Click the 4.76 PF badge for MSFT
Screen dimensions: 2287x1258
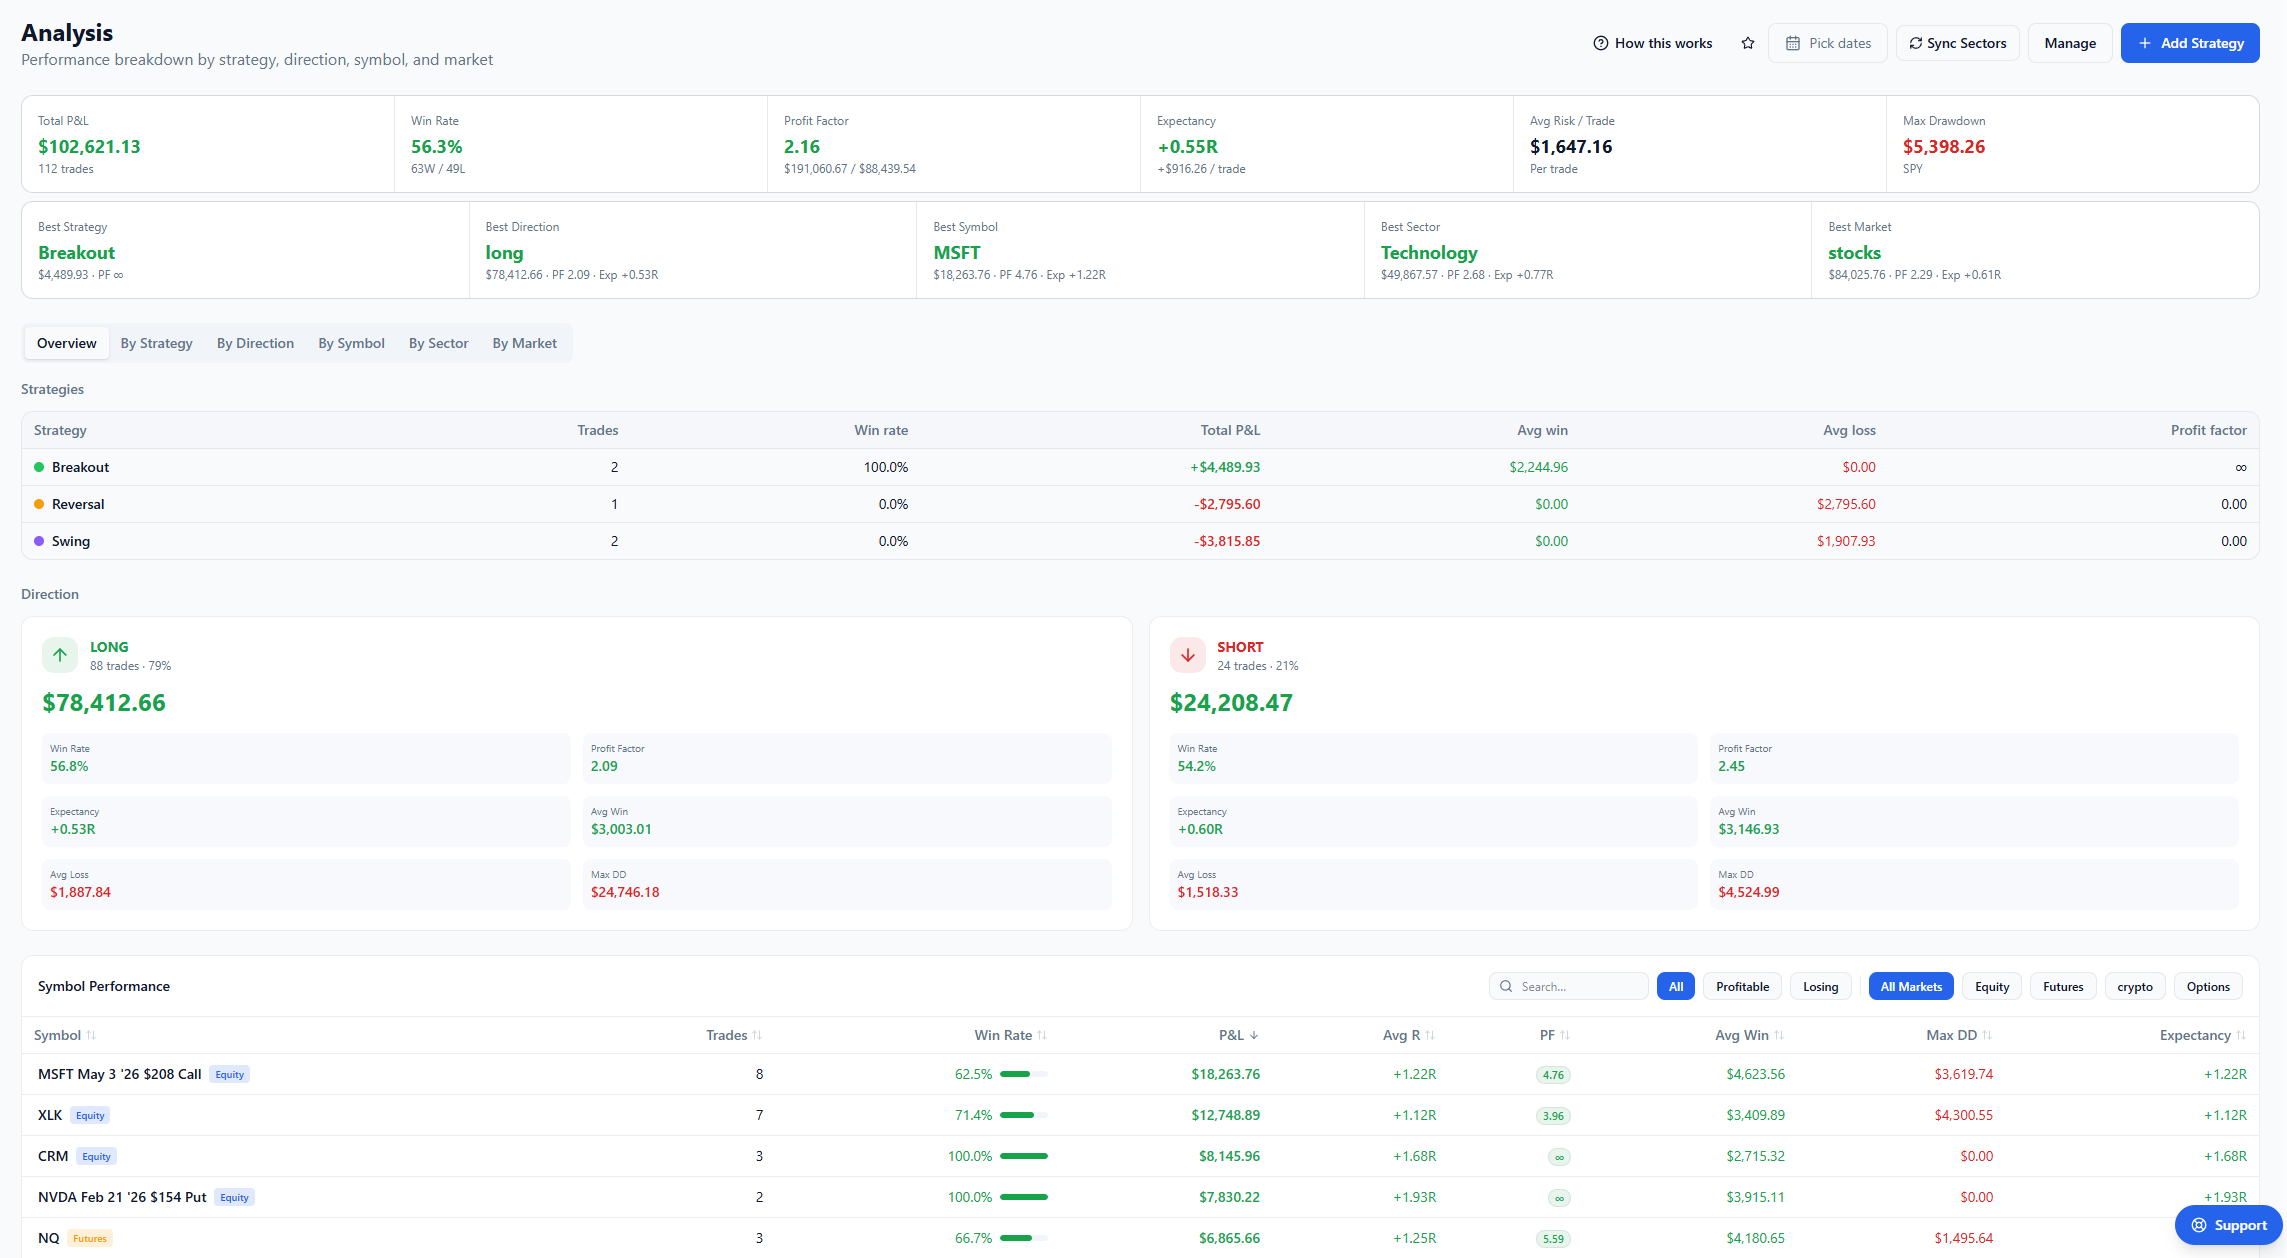1553,1075
